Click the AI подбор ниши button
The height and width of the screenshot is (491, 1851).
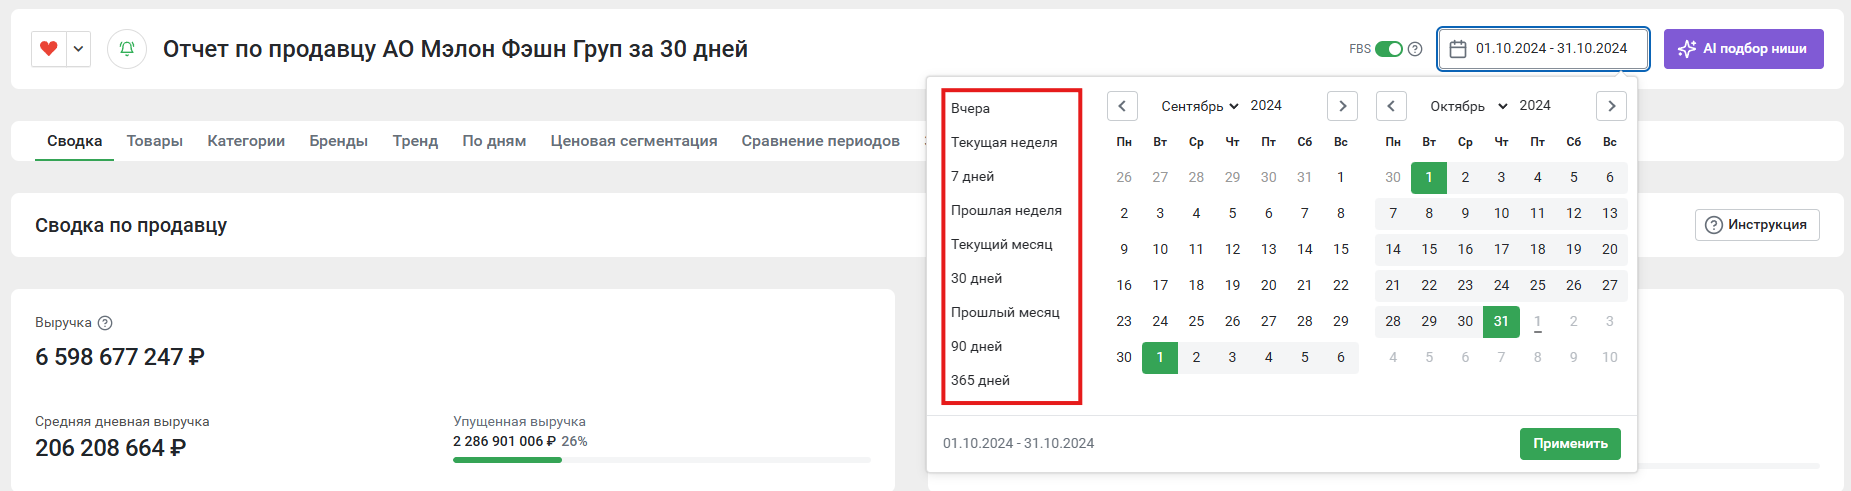pos(1744,48)
